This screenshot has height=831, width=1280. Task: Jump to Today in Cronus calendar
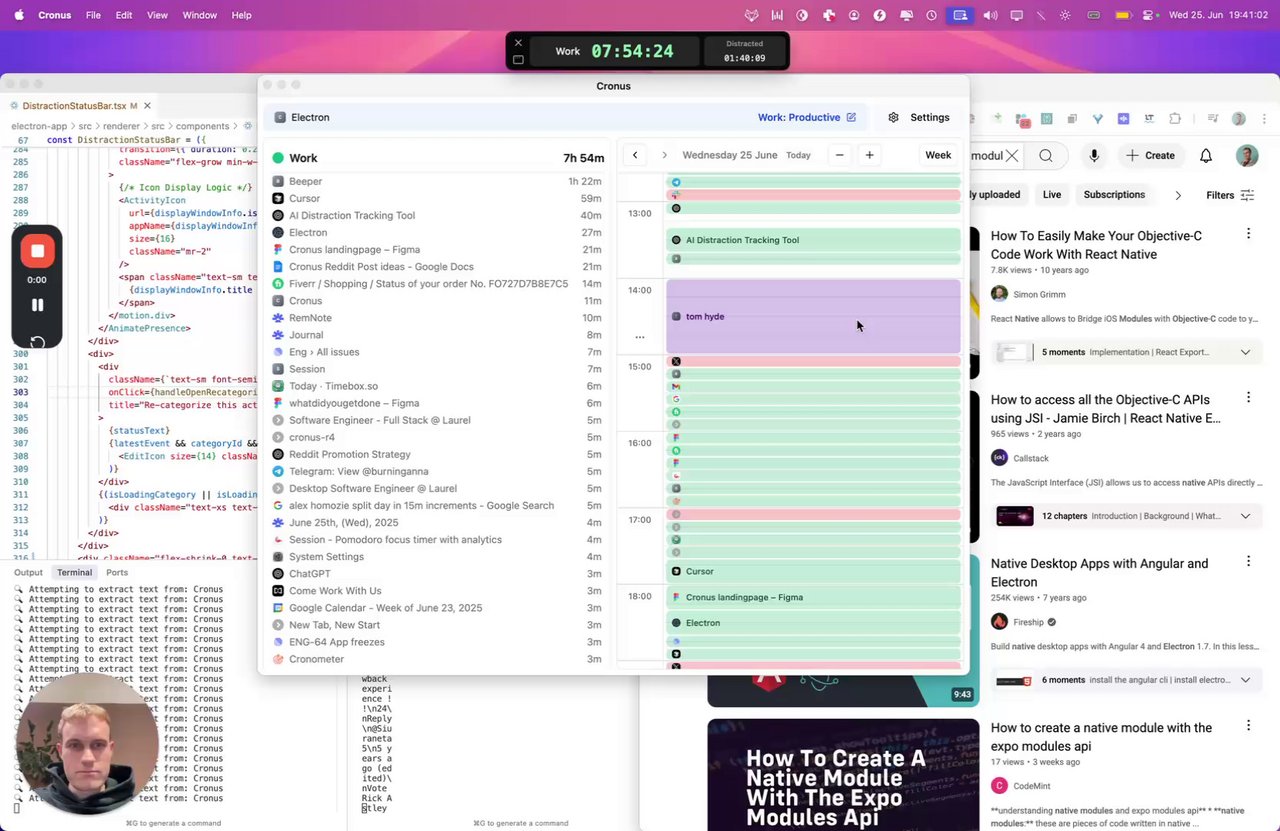(798, 155)
